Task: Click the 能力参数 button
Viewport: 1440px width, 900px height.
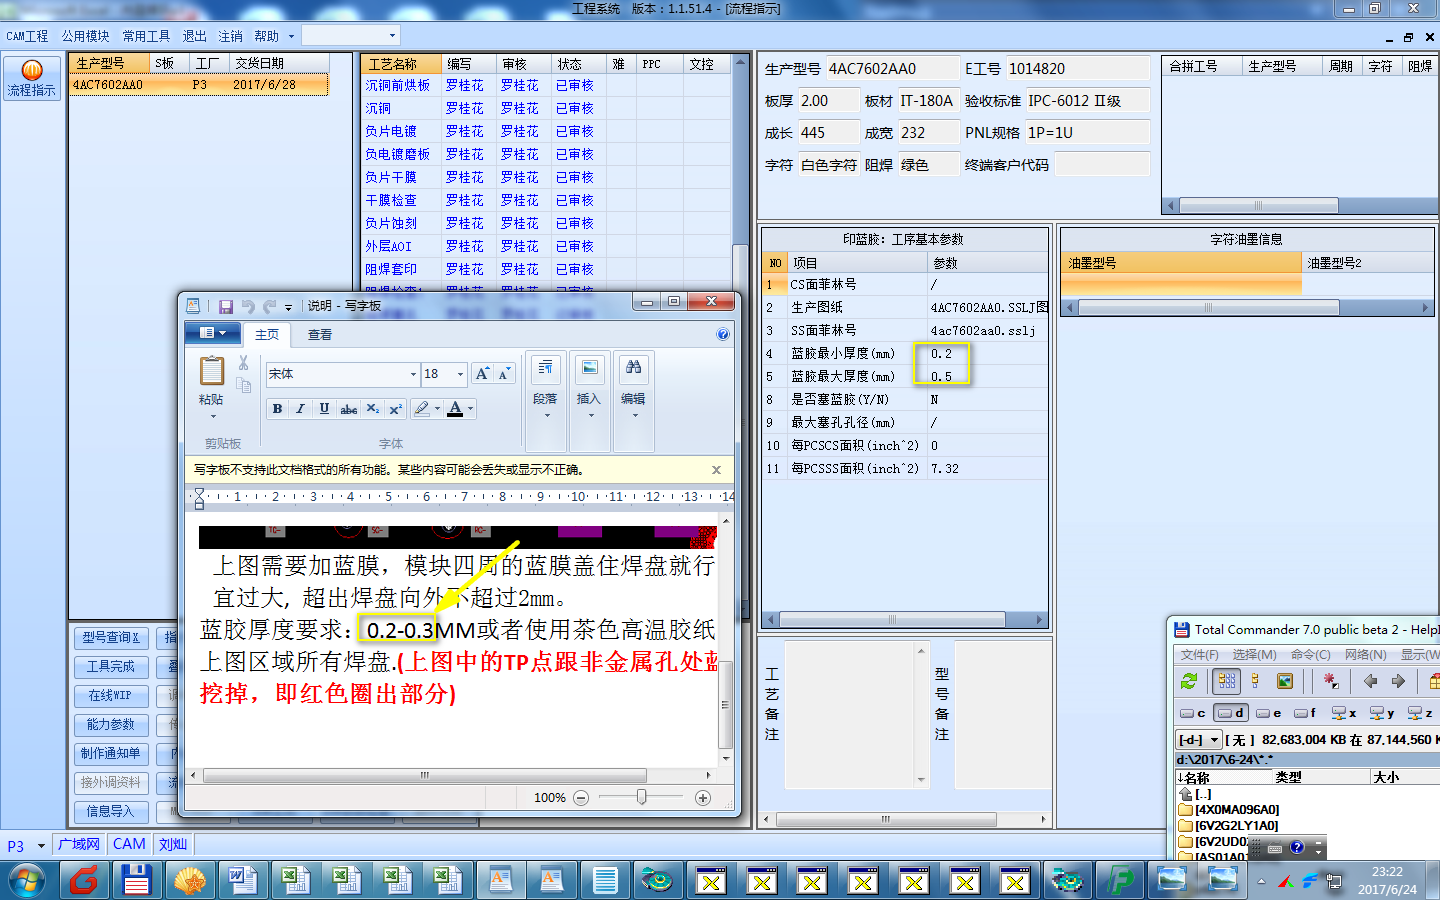Action: click(111, 724)
